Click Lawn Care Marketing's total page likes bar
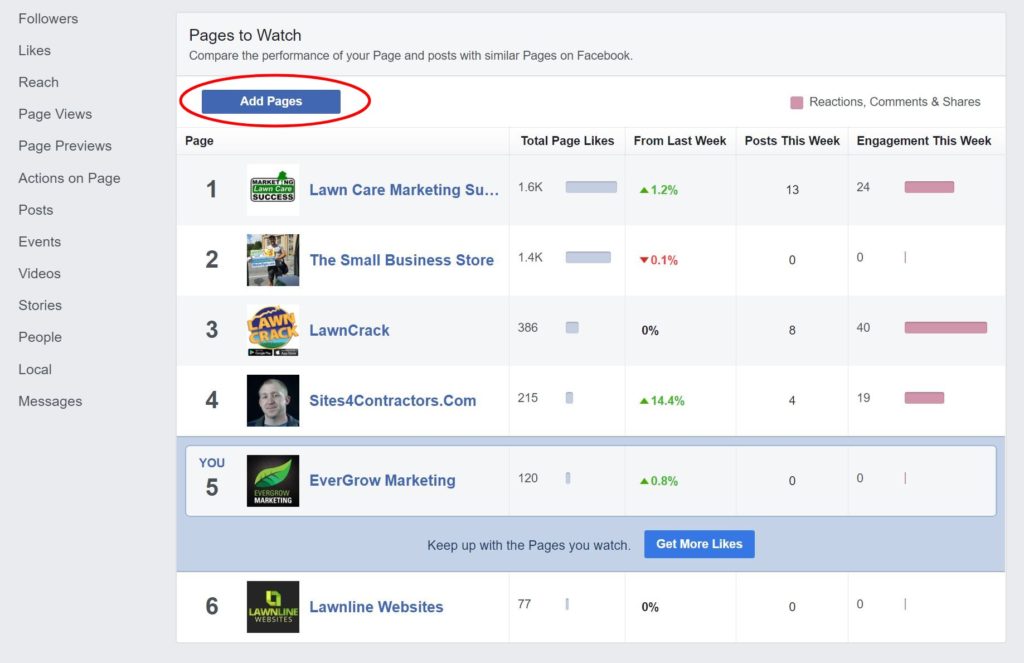Image resolution: width=1024 pixels, height=663 pixels. point(591,187)
